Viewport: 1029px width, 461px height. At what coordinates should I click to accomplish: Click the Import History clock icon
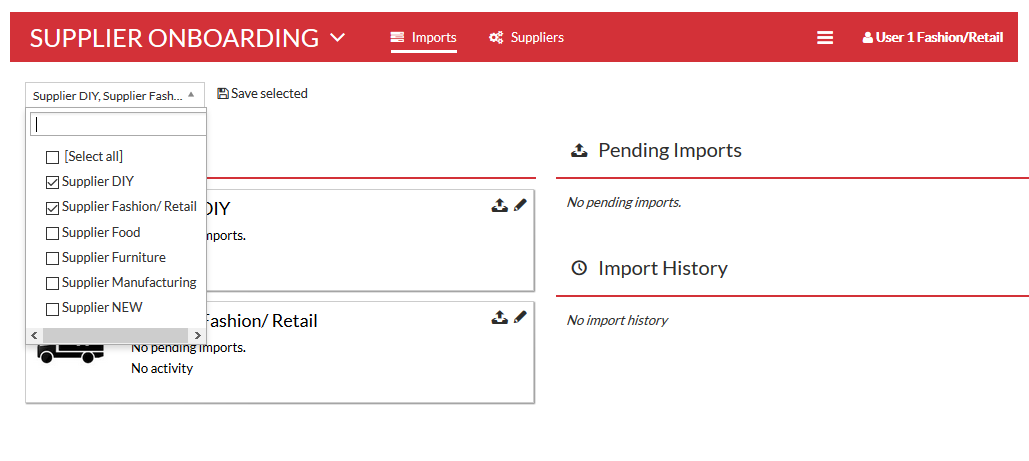[x=579, y=268]
